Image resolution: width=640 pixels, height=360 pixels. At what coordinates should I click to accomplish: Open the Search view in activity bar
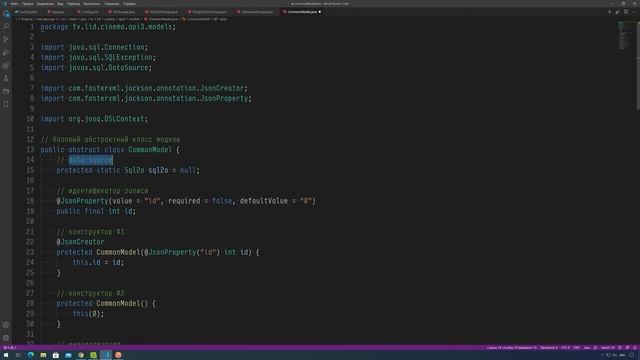pos(6,26)
